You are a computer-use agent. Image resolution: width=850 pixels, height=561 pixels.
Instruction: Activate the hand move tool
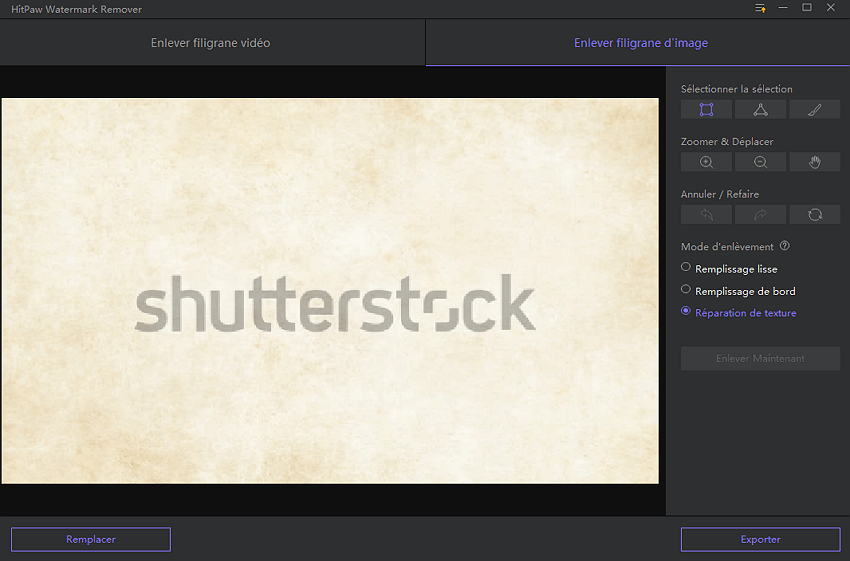tap(815, 162)
